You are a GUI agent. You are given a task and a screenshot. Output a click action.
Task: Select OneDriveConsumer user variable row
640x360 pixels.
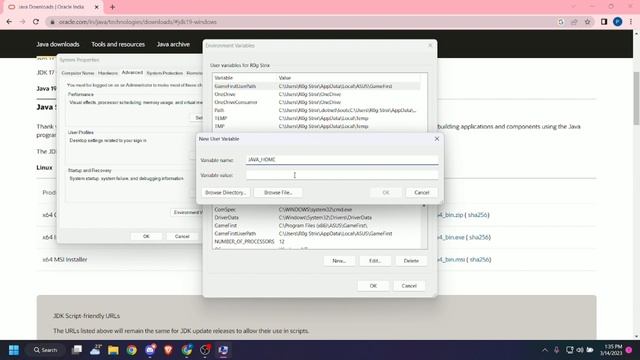(317, 102)
